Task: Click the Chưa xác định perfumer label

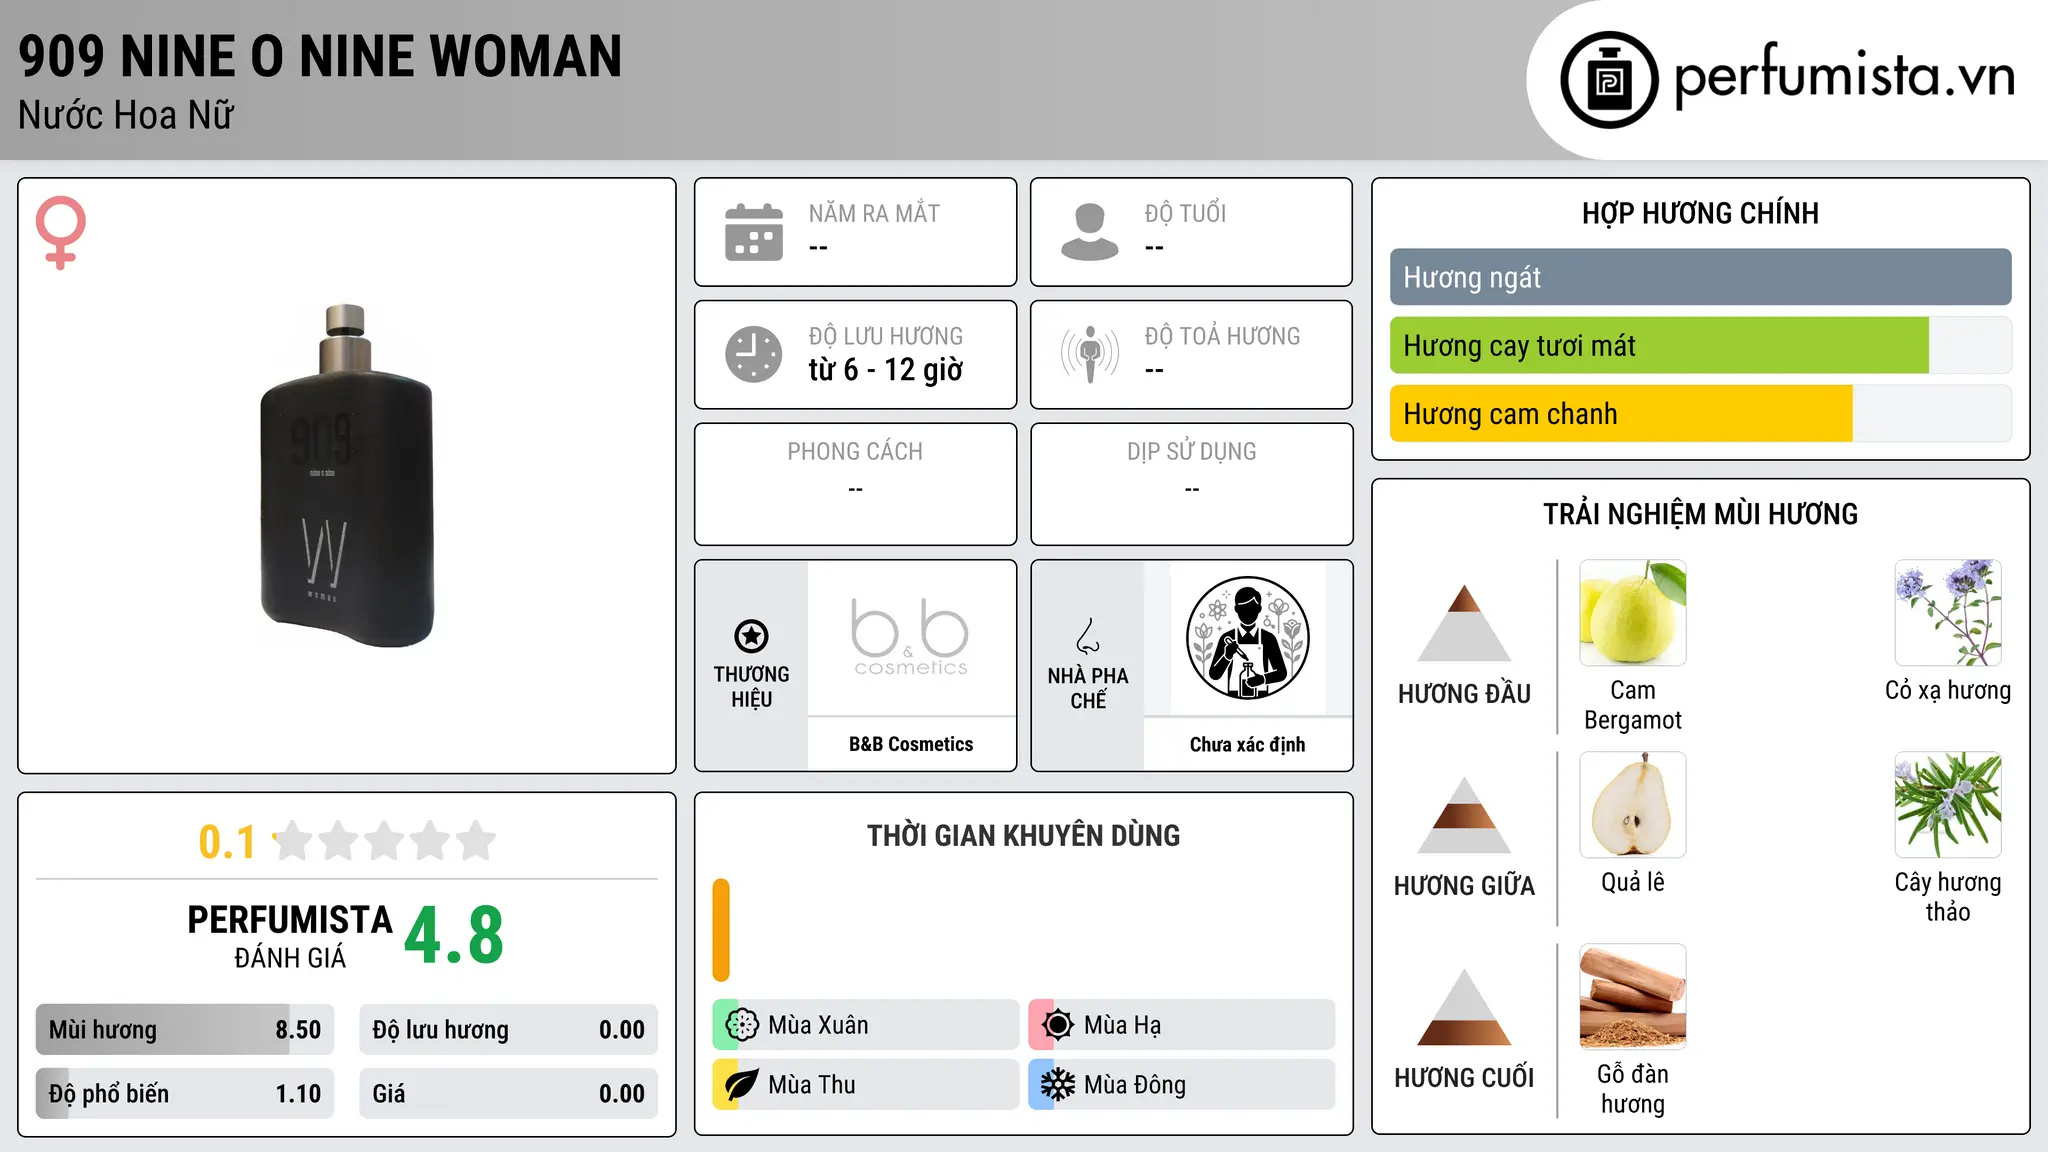Action: click(x=1247, y=744)
